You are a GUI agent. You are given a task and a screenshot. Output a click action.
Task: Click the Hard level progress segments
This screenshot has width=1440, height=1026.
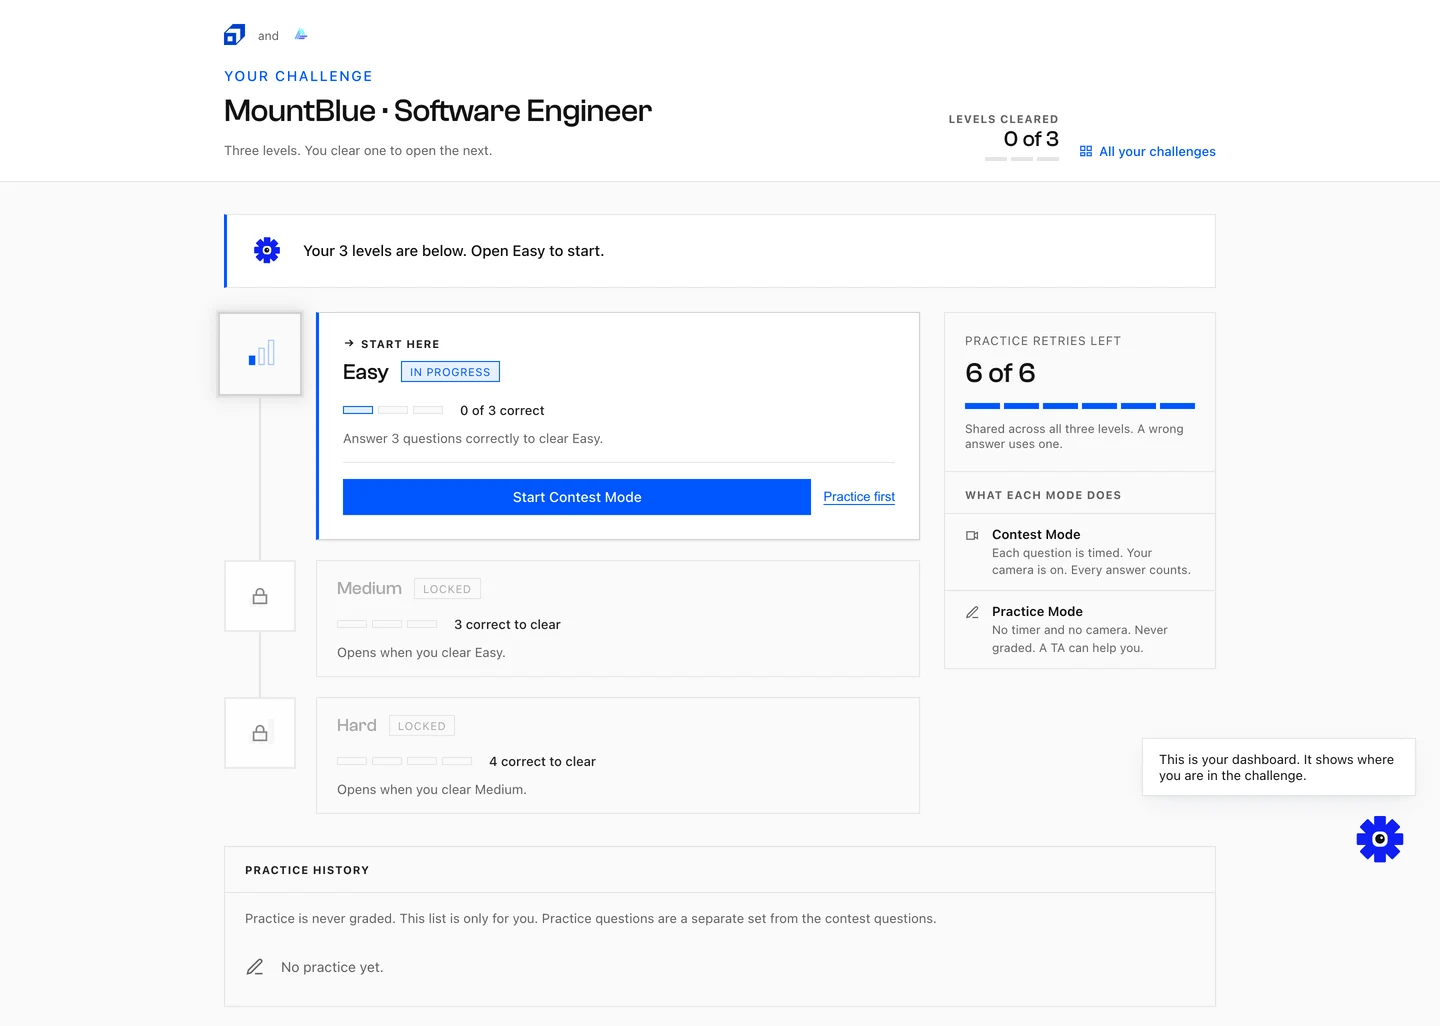(404, 761)
